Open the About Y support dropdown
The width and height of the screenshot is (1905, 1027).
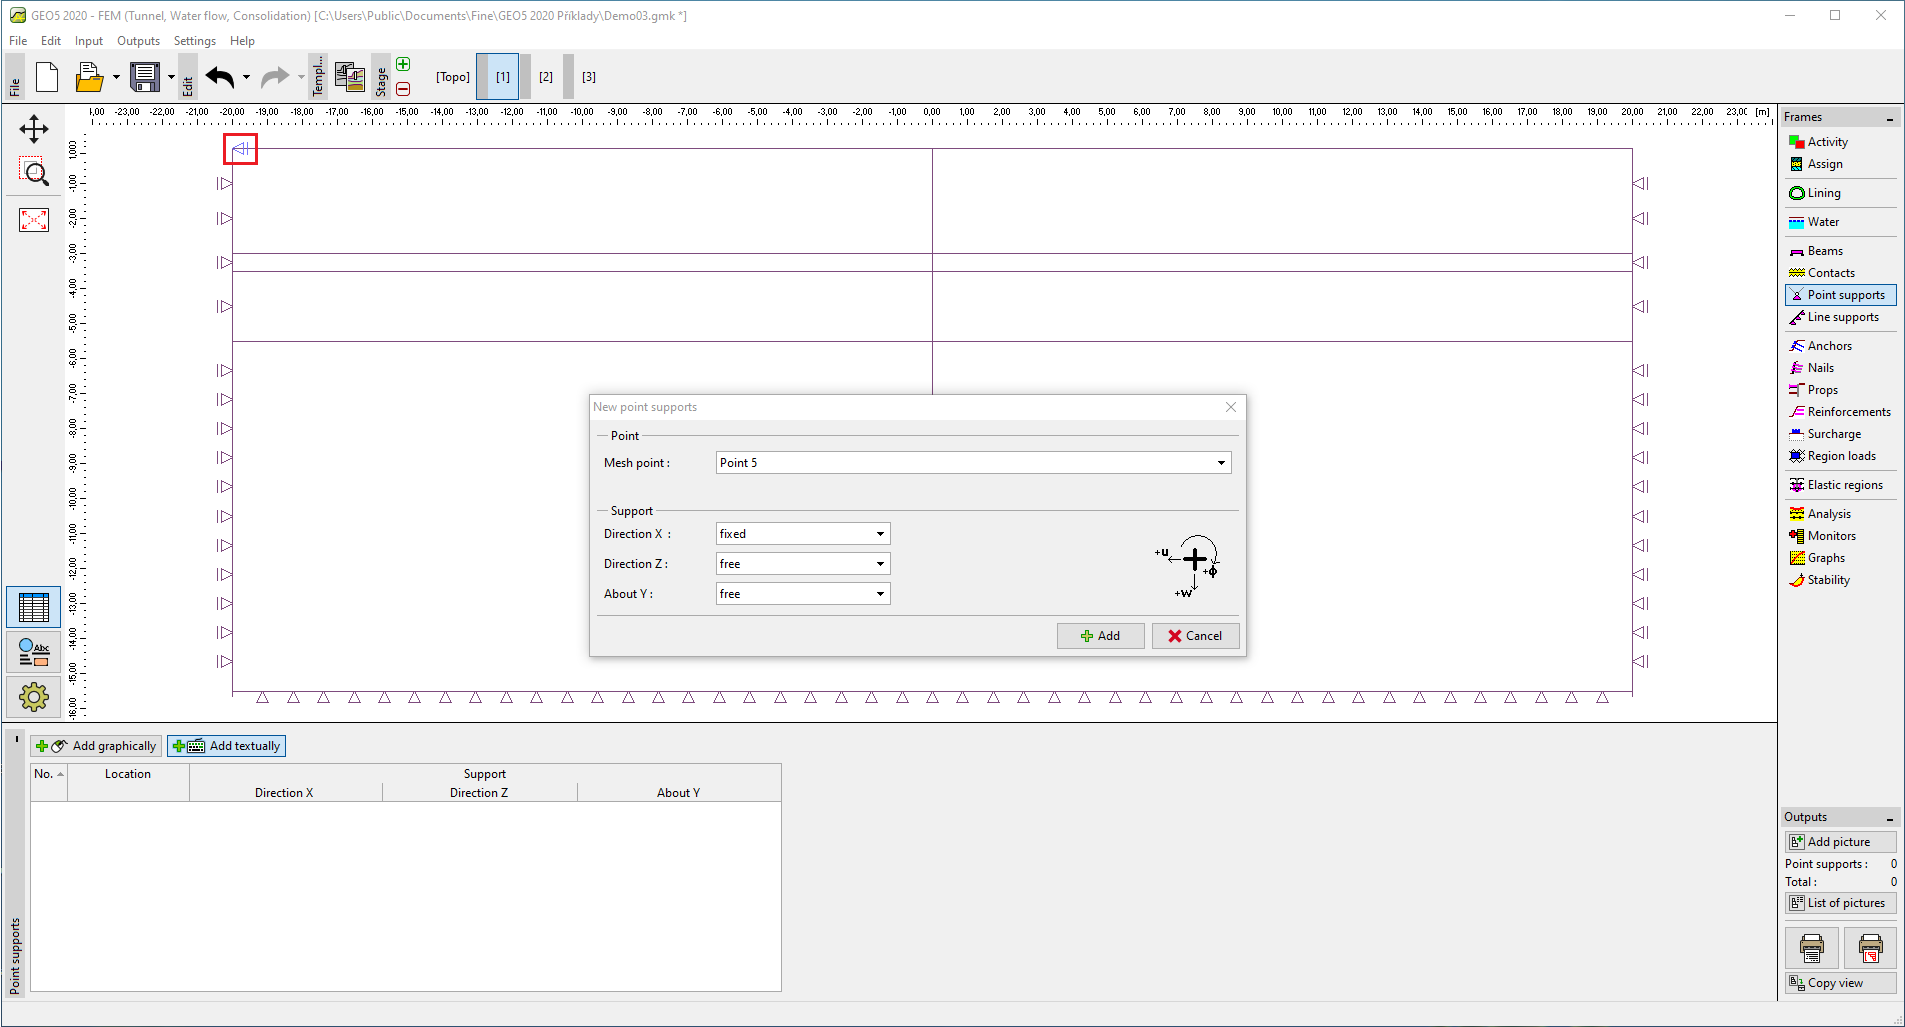(x=880, y=594)
